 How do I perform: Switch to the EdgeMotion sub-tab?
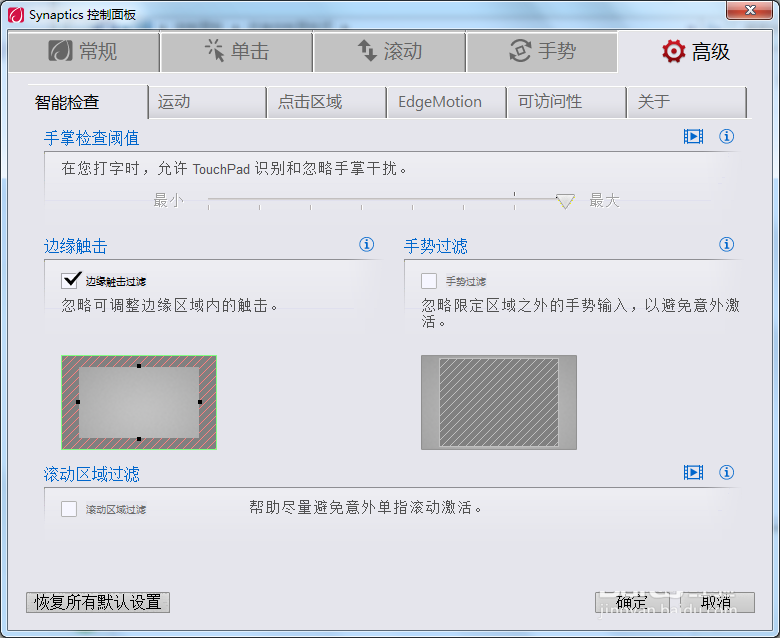447,102
